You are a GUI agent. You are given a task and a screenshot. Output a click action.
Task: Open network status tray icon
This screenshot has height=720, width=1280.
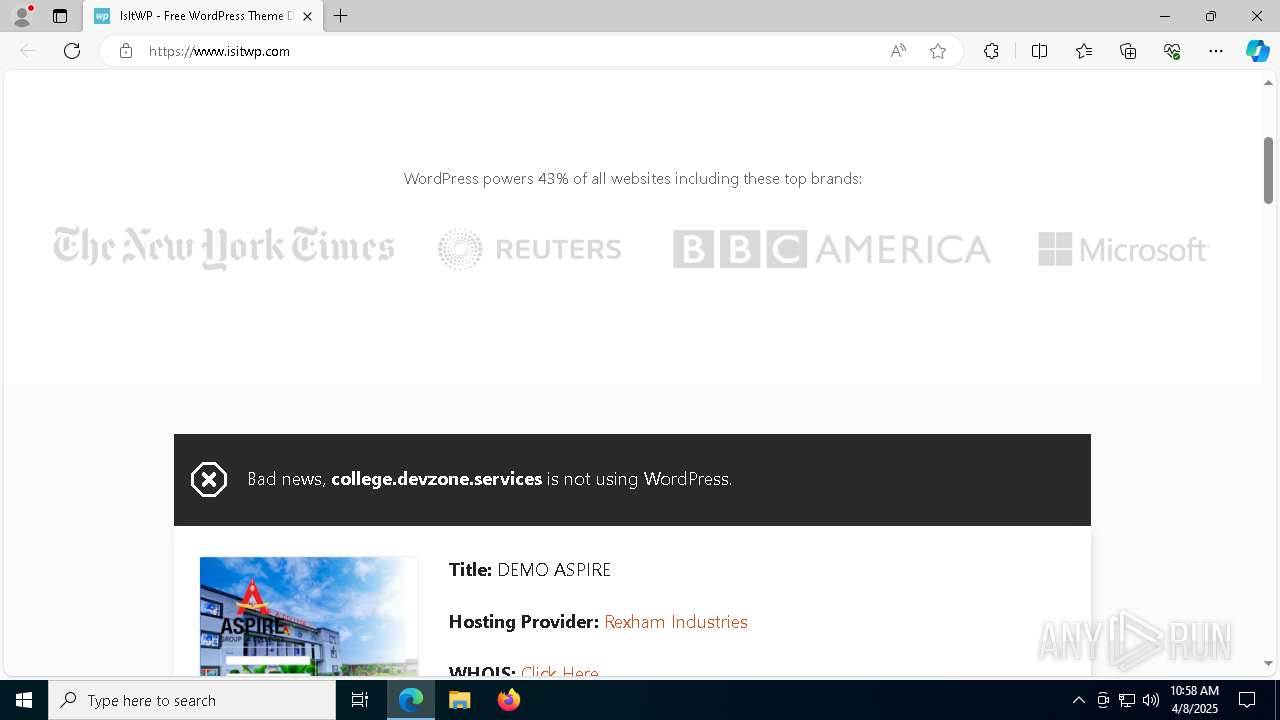[1127, 700]
